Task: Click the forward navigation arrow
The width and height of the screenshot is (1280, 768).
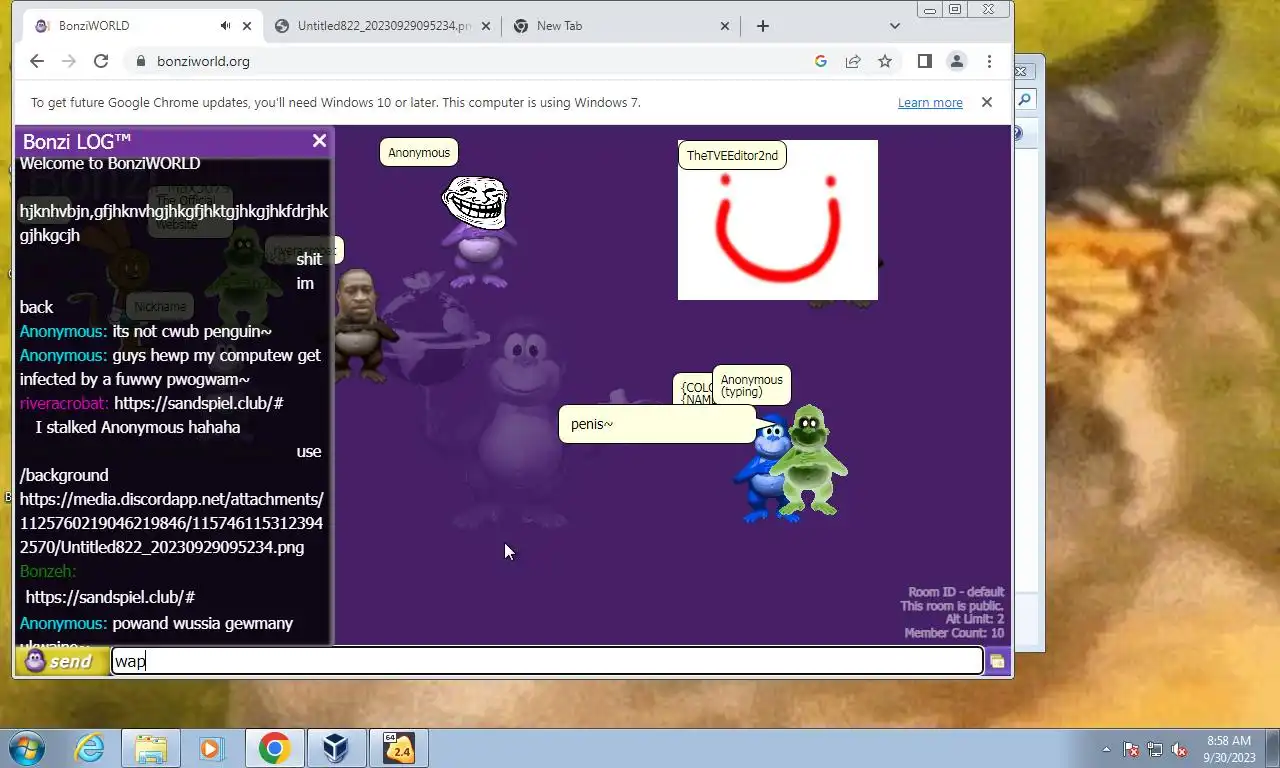Action: 69,61
